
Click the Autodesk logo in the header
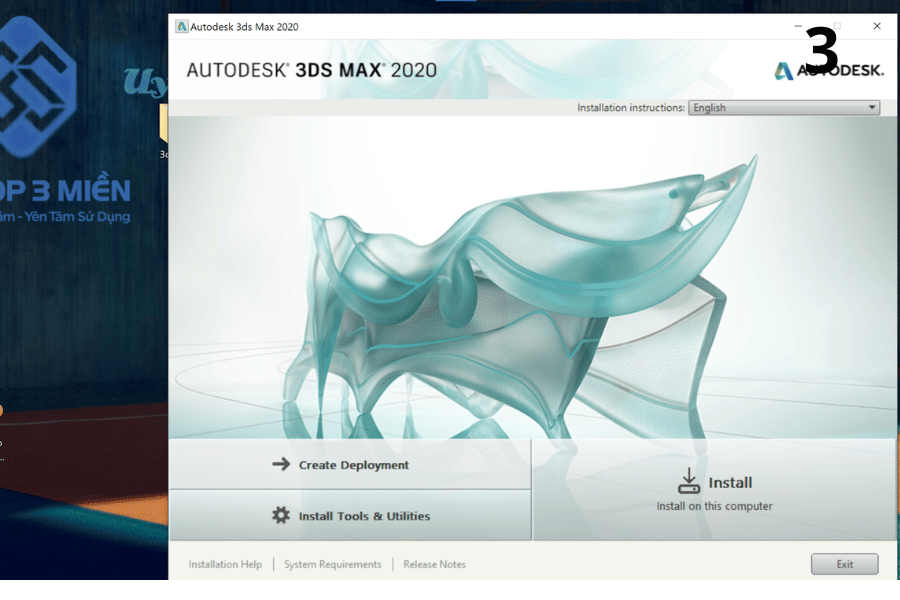(783, 70)
